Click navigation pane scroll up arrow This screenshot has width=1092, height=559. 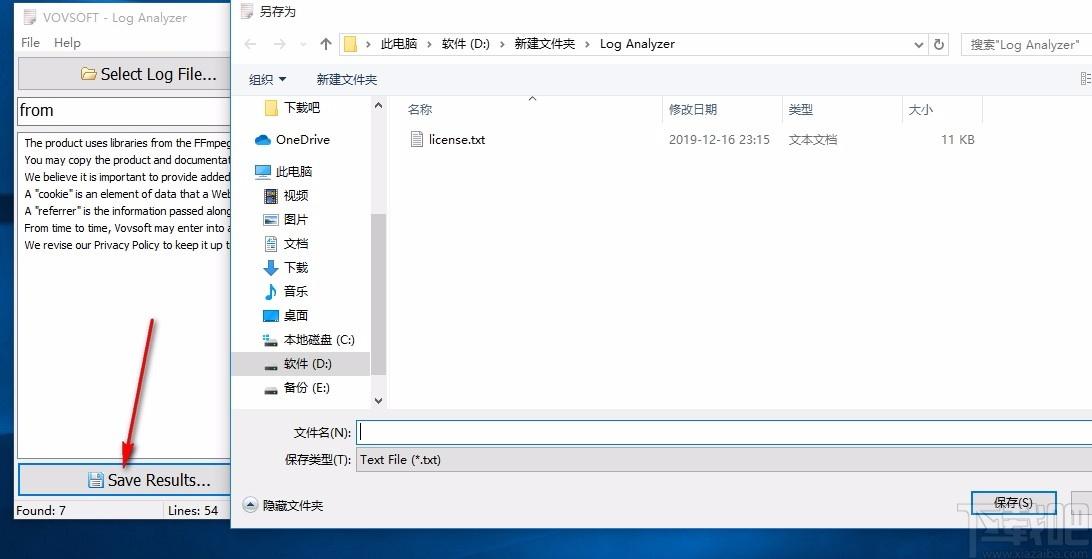tap(378, 106)
